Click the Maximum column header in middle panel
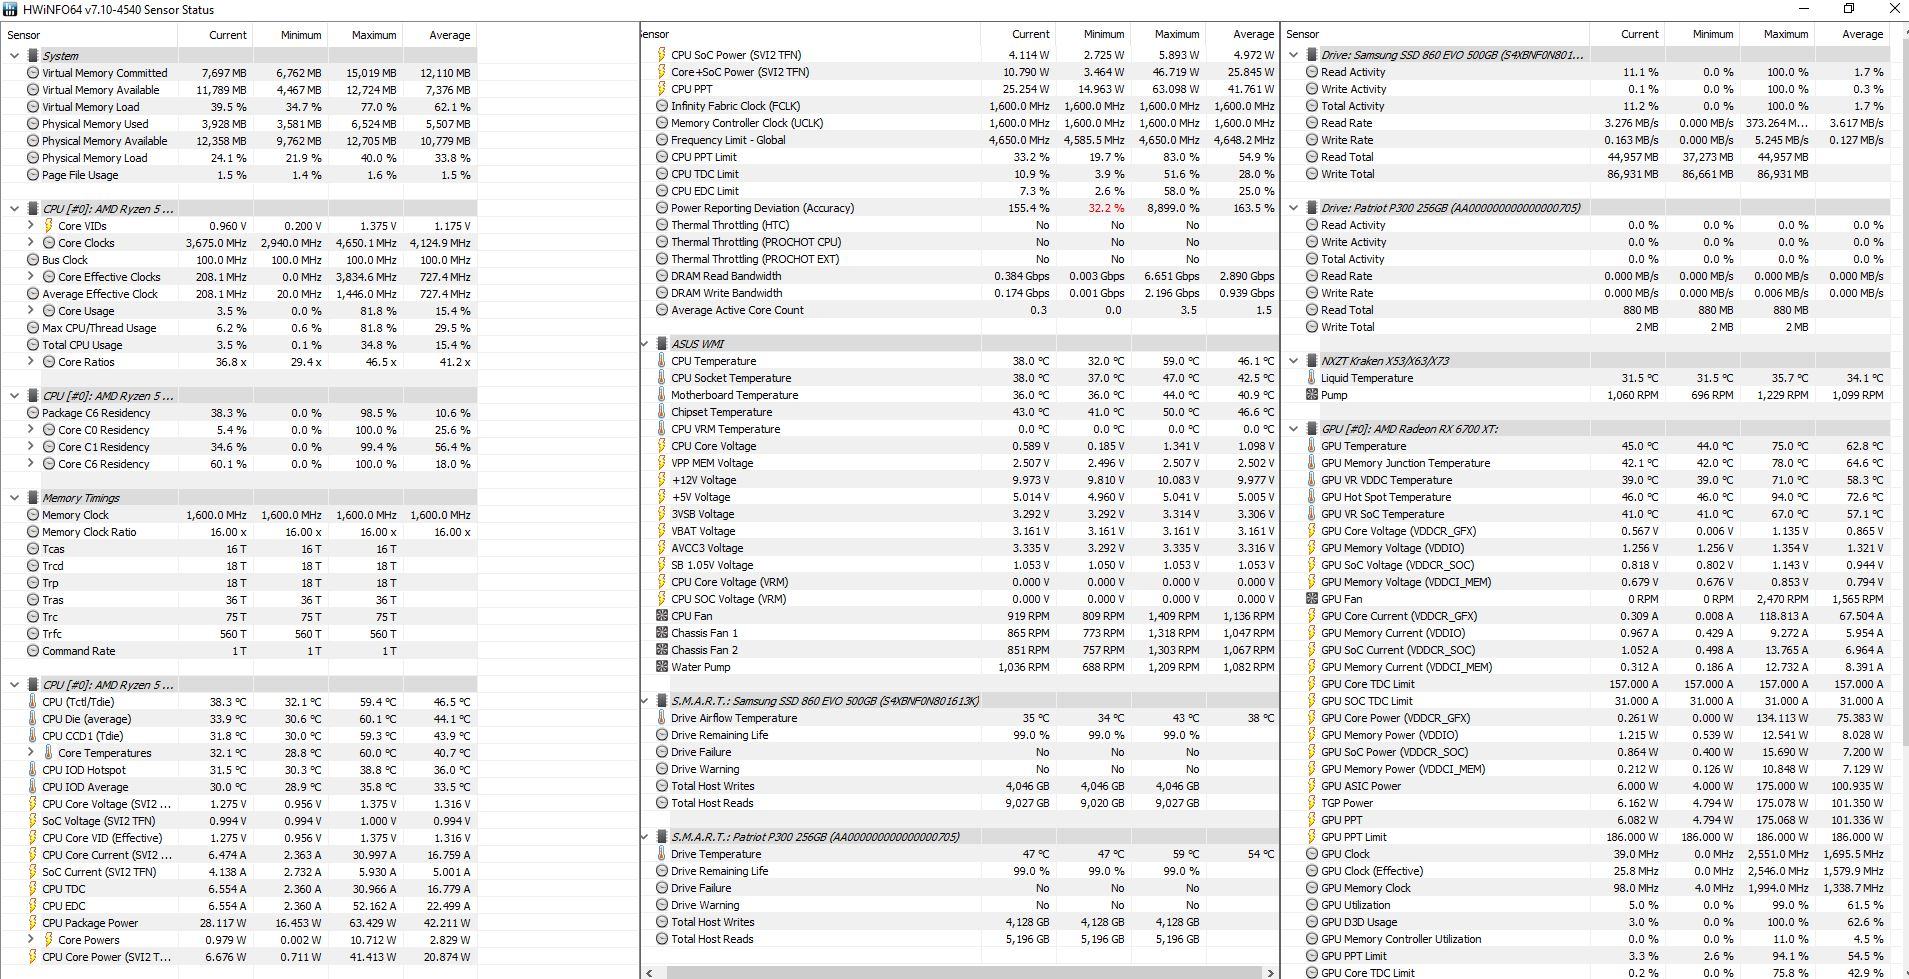Viewport: 1909px width, 979px height. pyautogui.click(x=1166, y=34)
